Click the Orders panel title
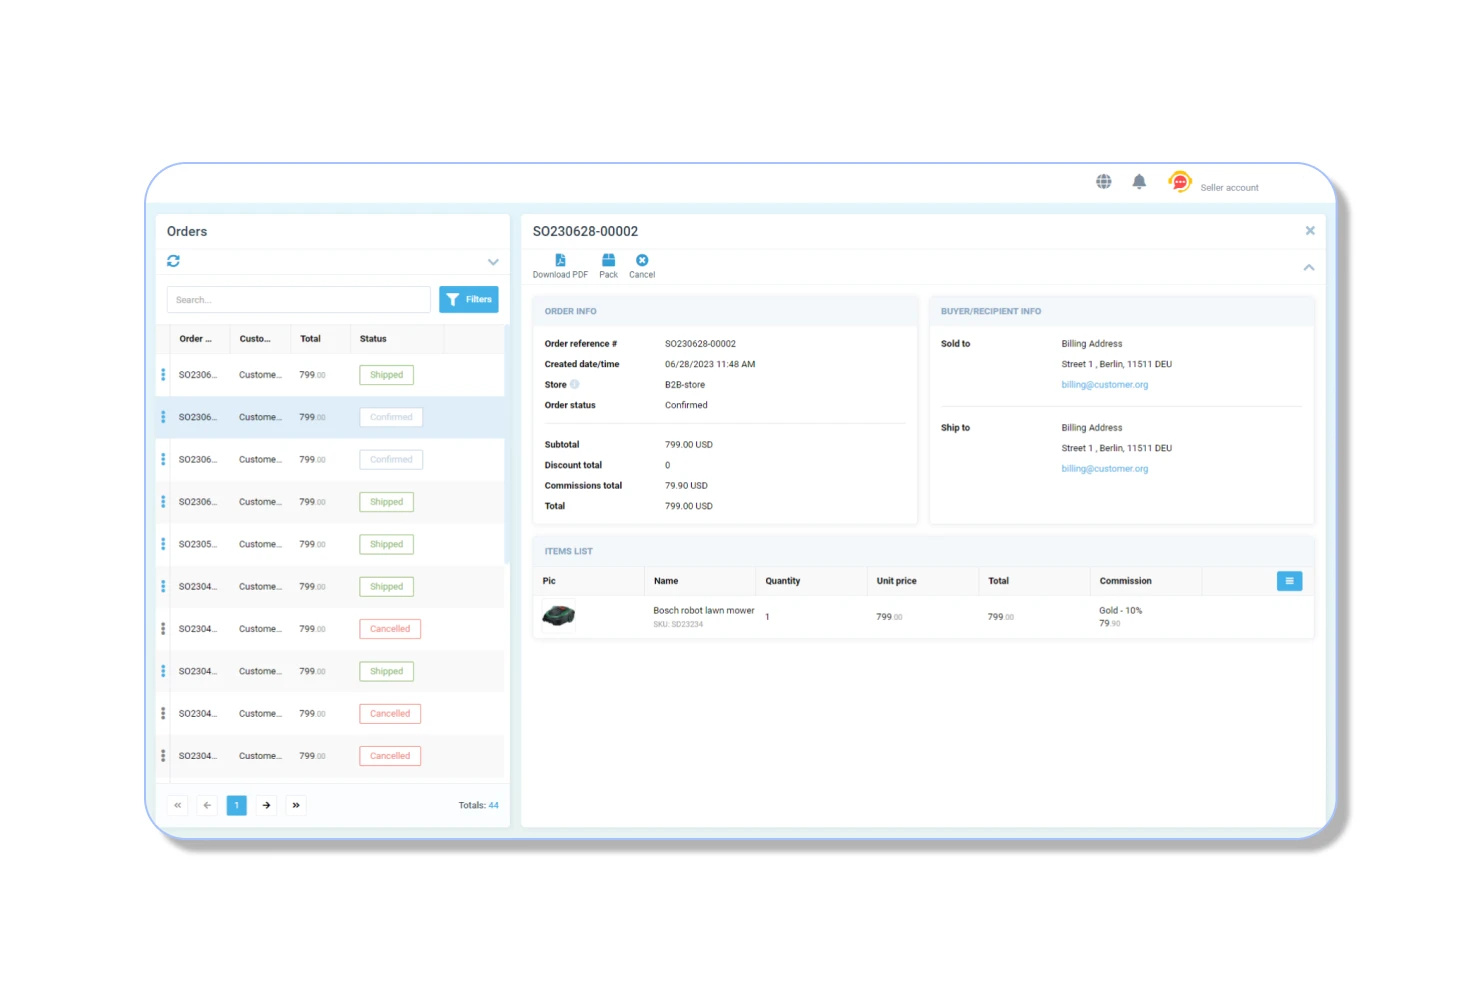The image size is (1480, 1000). click(187, 231)
